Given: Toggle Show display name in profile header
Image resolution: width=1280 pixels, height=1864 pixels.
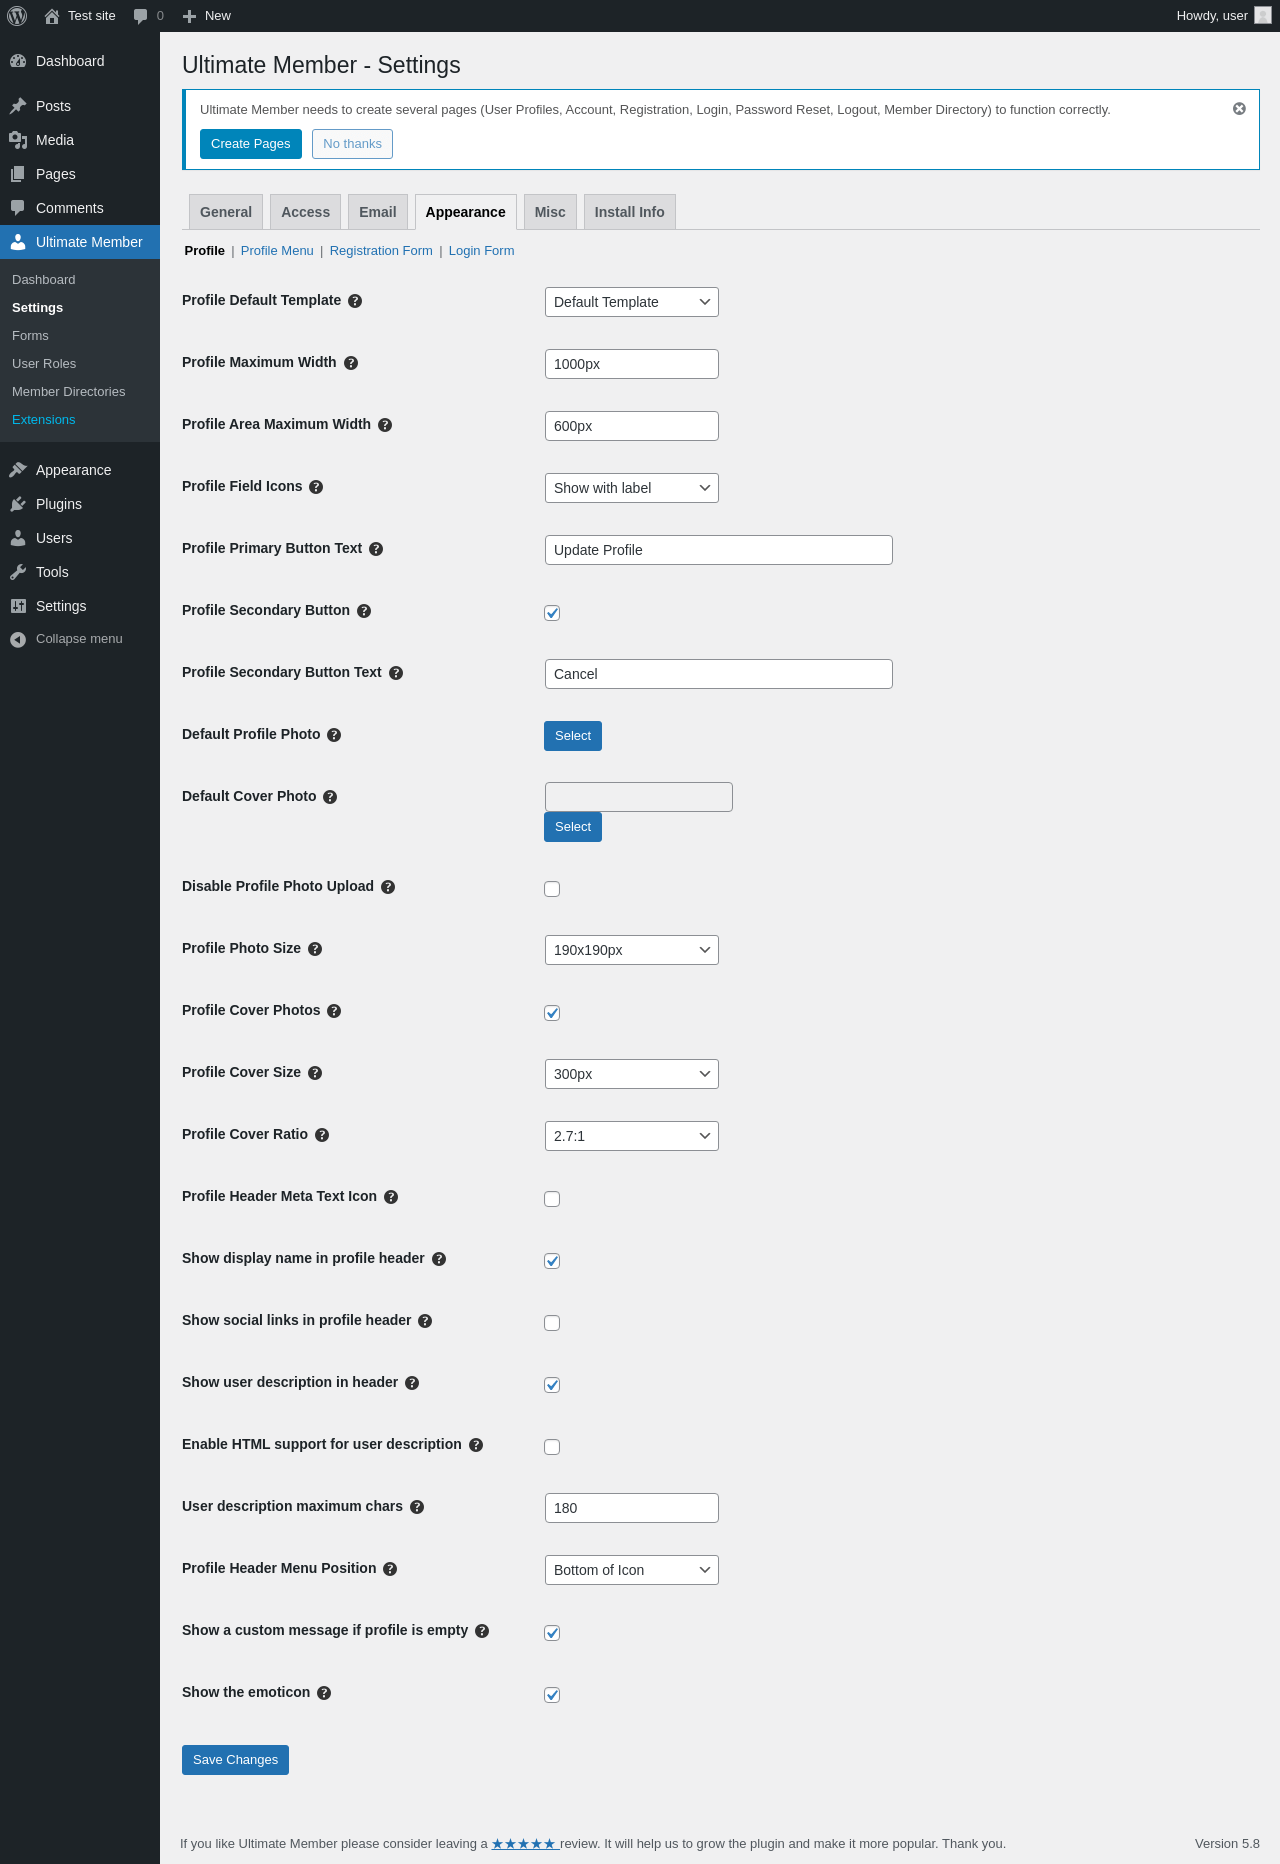Looking at the screenshot, I should [552, 1261].
